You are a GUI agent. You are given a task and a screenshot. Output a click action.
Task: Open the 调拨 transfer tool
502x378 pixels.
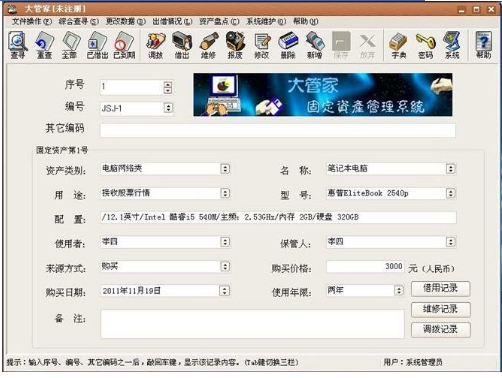point(156,45)
